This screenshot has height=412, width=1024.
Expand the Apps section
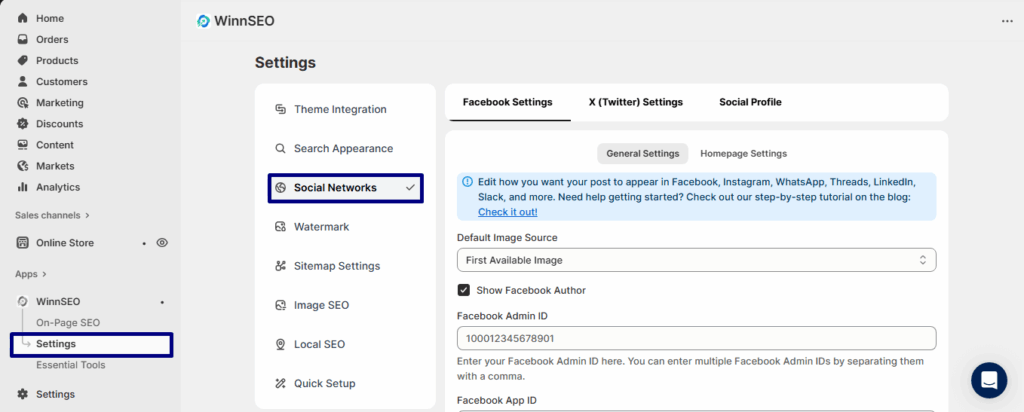(31, 274)
